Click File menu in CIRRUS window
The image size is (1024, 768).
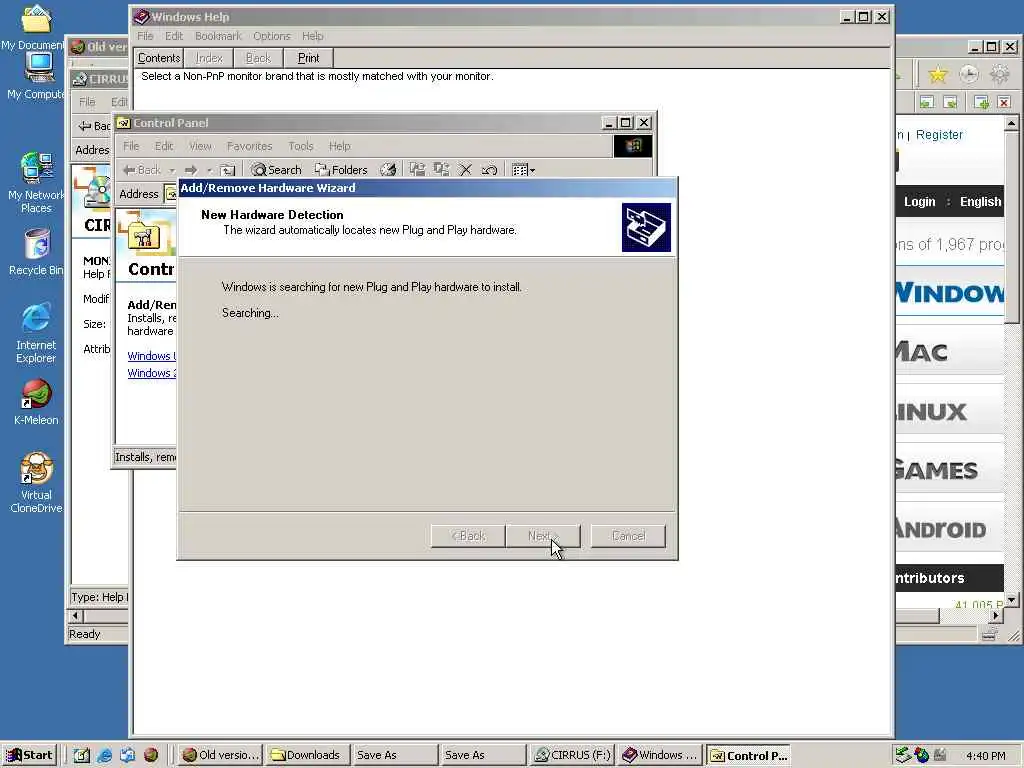click(x=87, y=102)
